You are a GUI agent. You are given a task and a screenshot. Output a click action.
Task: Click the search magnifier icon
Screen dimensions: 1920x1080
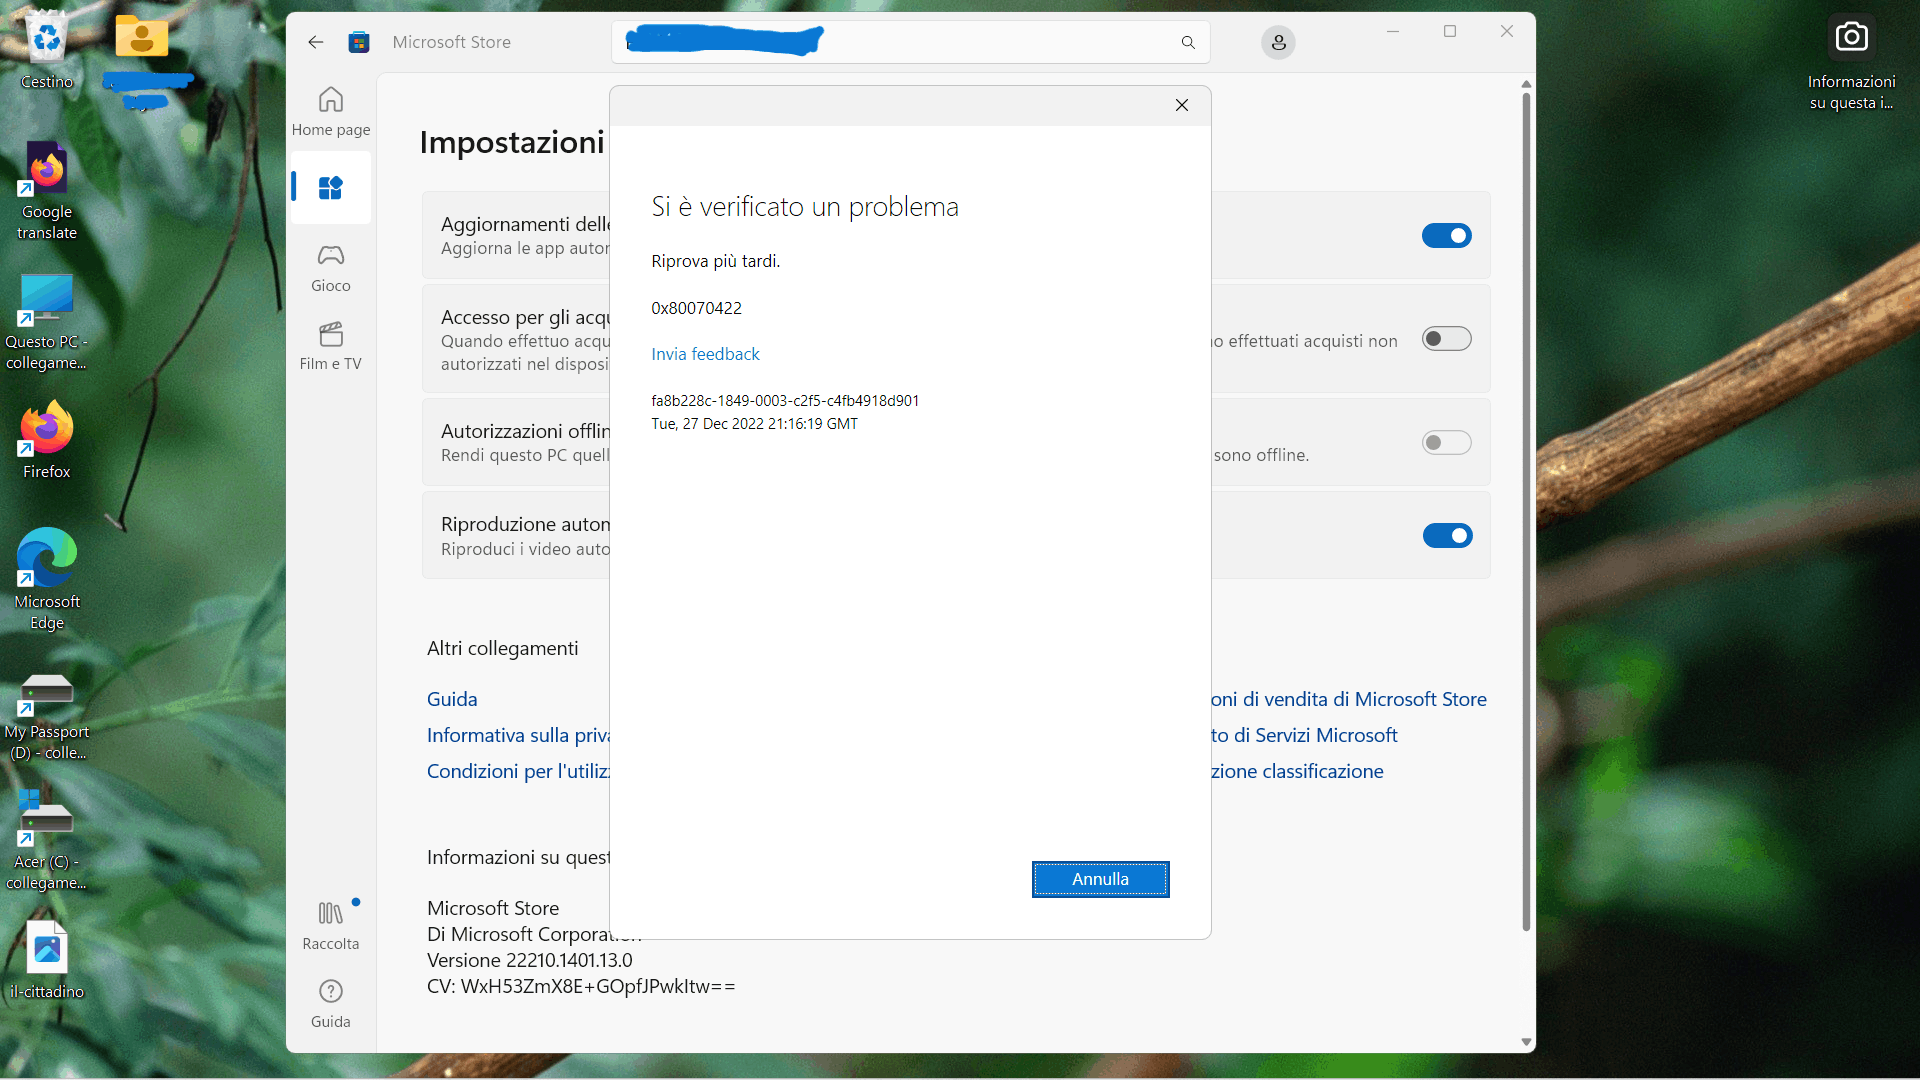(1188, 43)
